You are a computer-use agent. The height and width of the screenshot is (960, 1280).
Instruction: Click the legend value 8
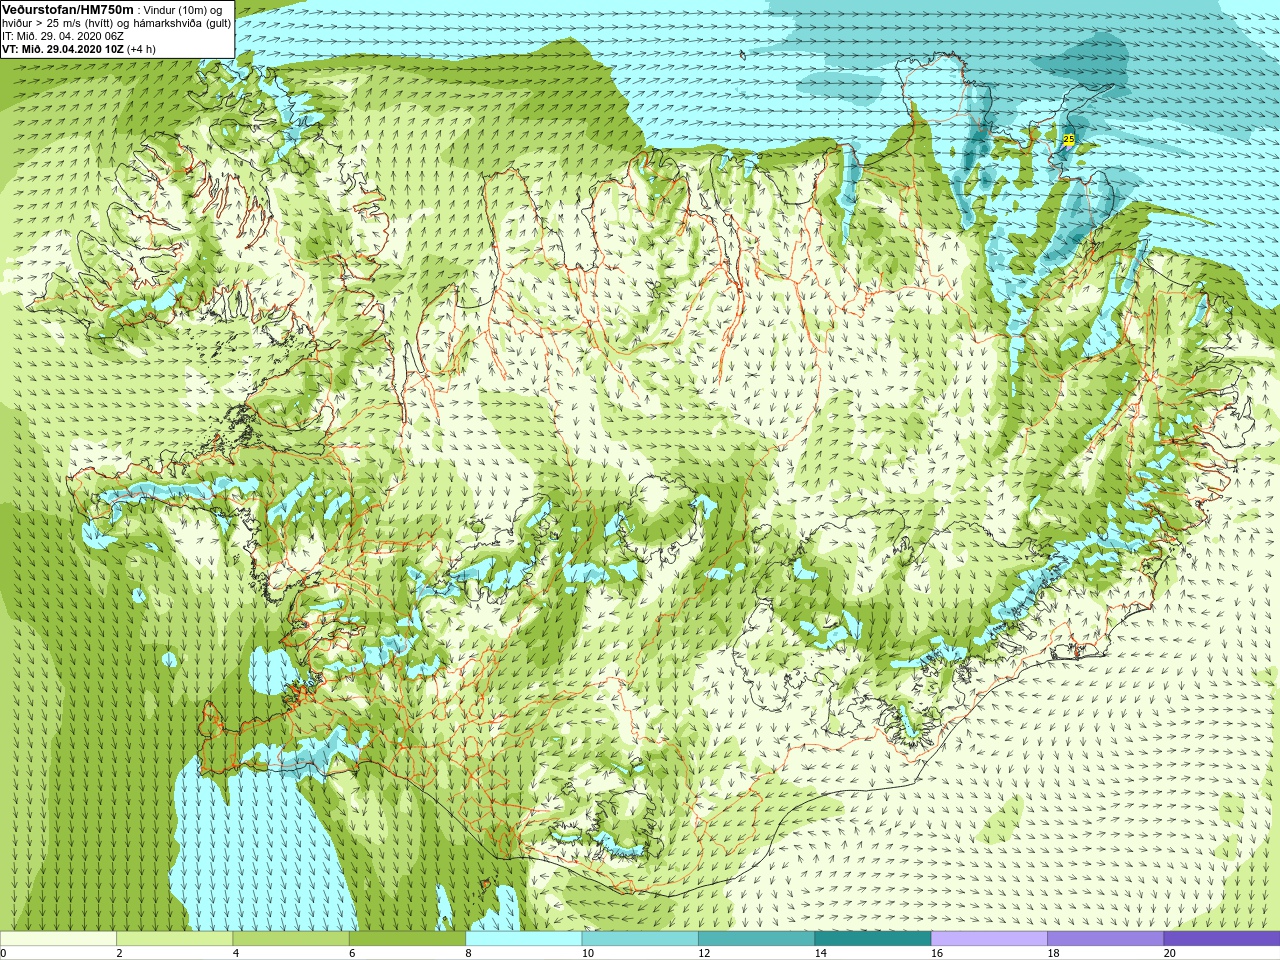pyautogui.click(x=468, y=953)
